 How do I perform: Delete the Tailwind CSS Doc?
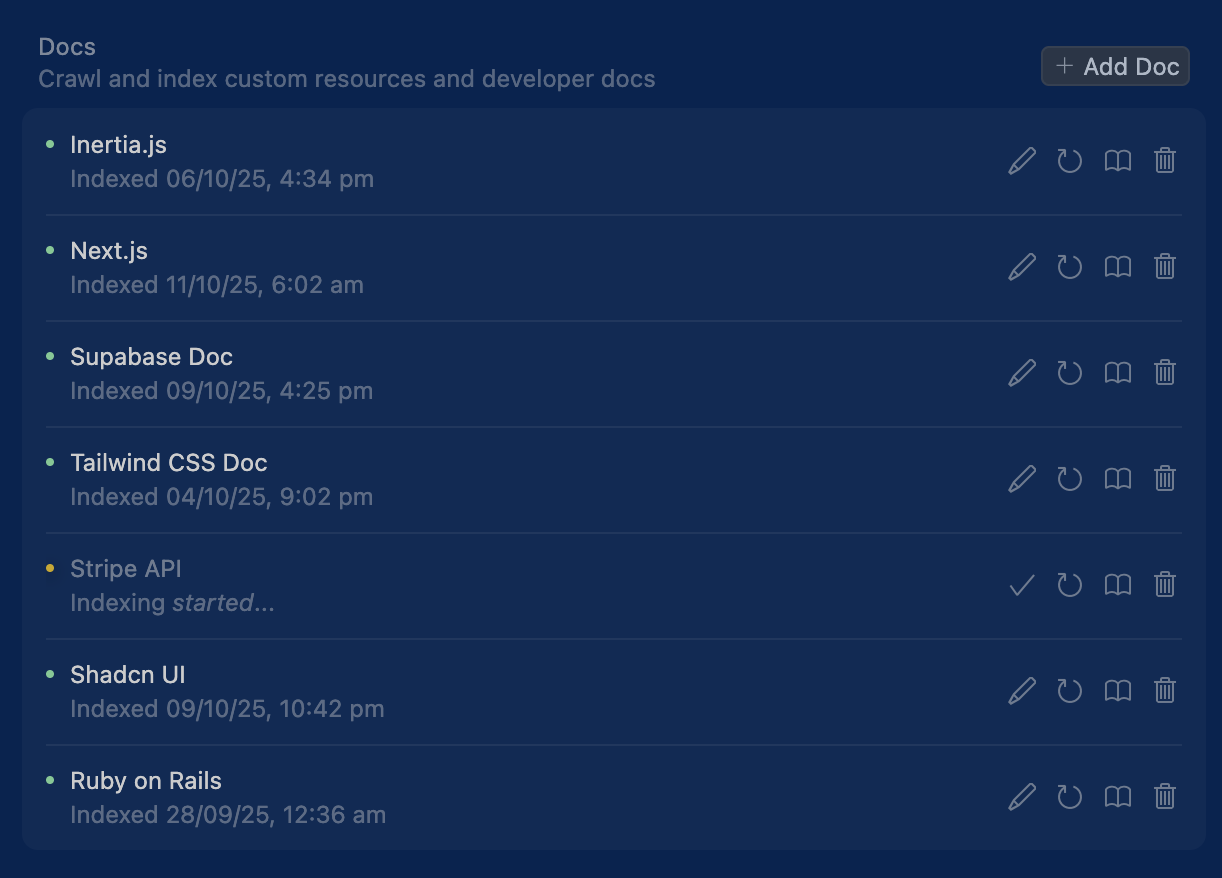click(x=1165, y=478)
